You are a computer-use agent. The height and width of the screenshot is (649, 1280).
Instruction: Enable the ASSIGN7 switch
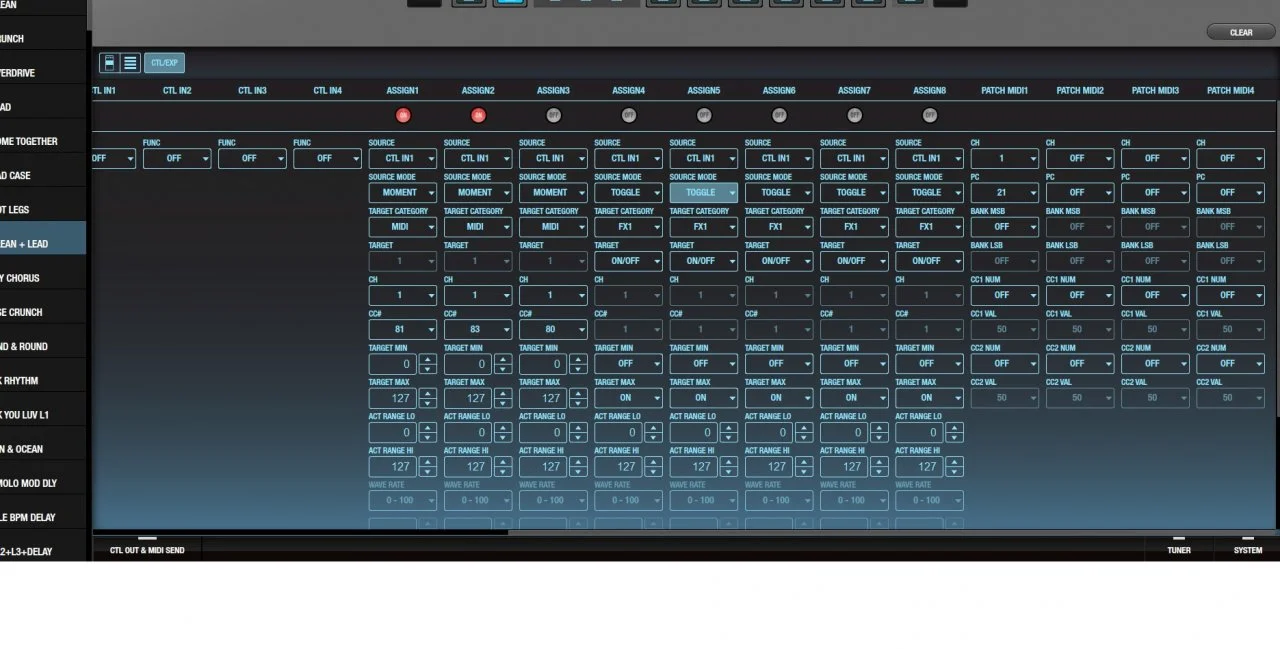(x=854, y=115)
